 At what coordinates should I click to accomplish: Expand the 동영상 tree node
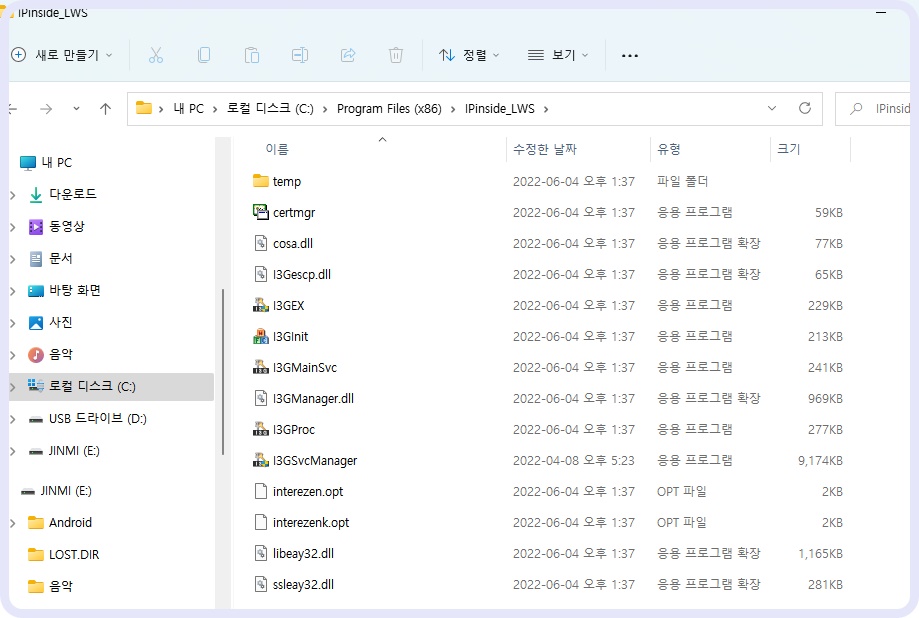point(13,227)
